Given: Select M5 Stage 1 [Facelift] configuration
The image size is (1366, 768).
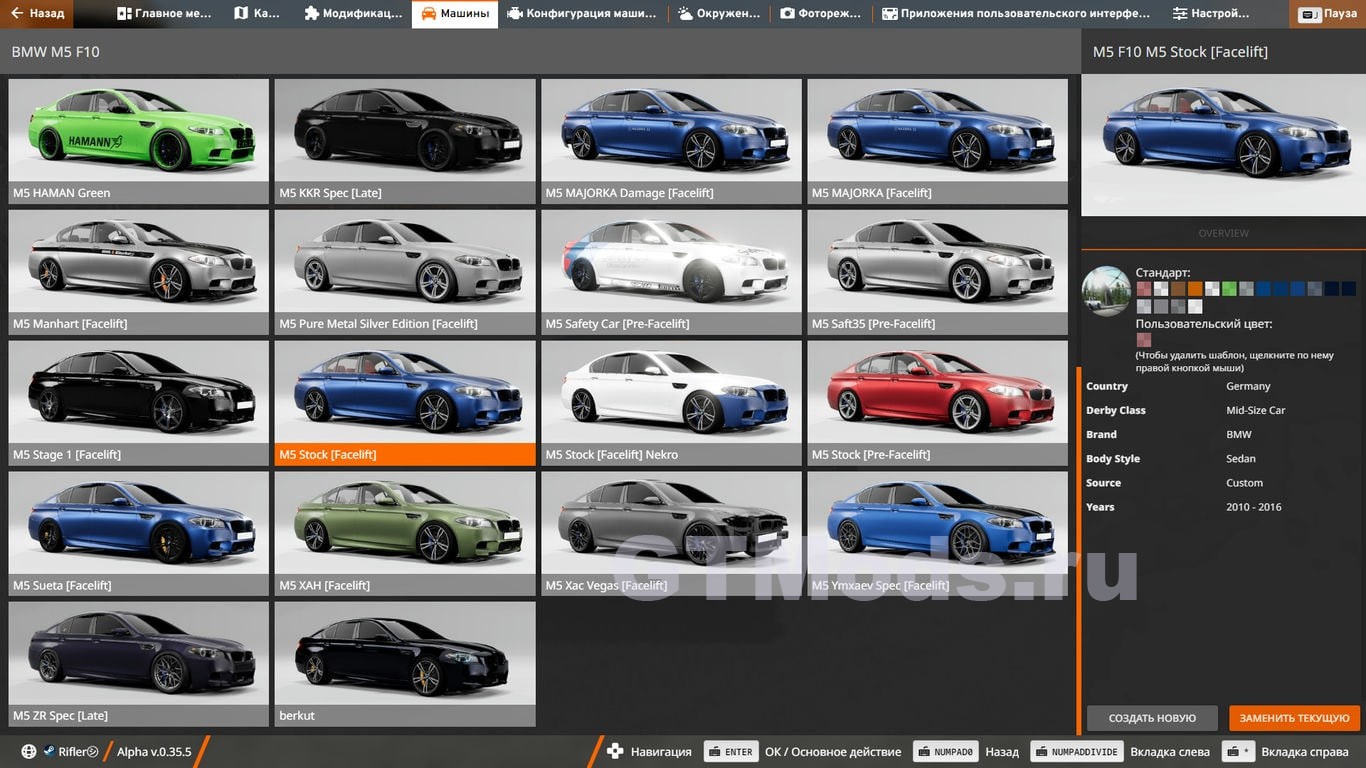Looking at the screenshot, I should pyautogui.click(x=139, y=403).
